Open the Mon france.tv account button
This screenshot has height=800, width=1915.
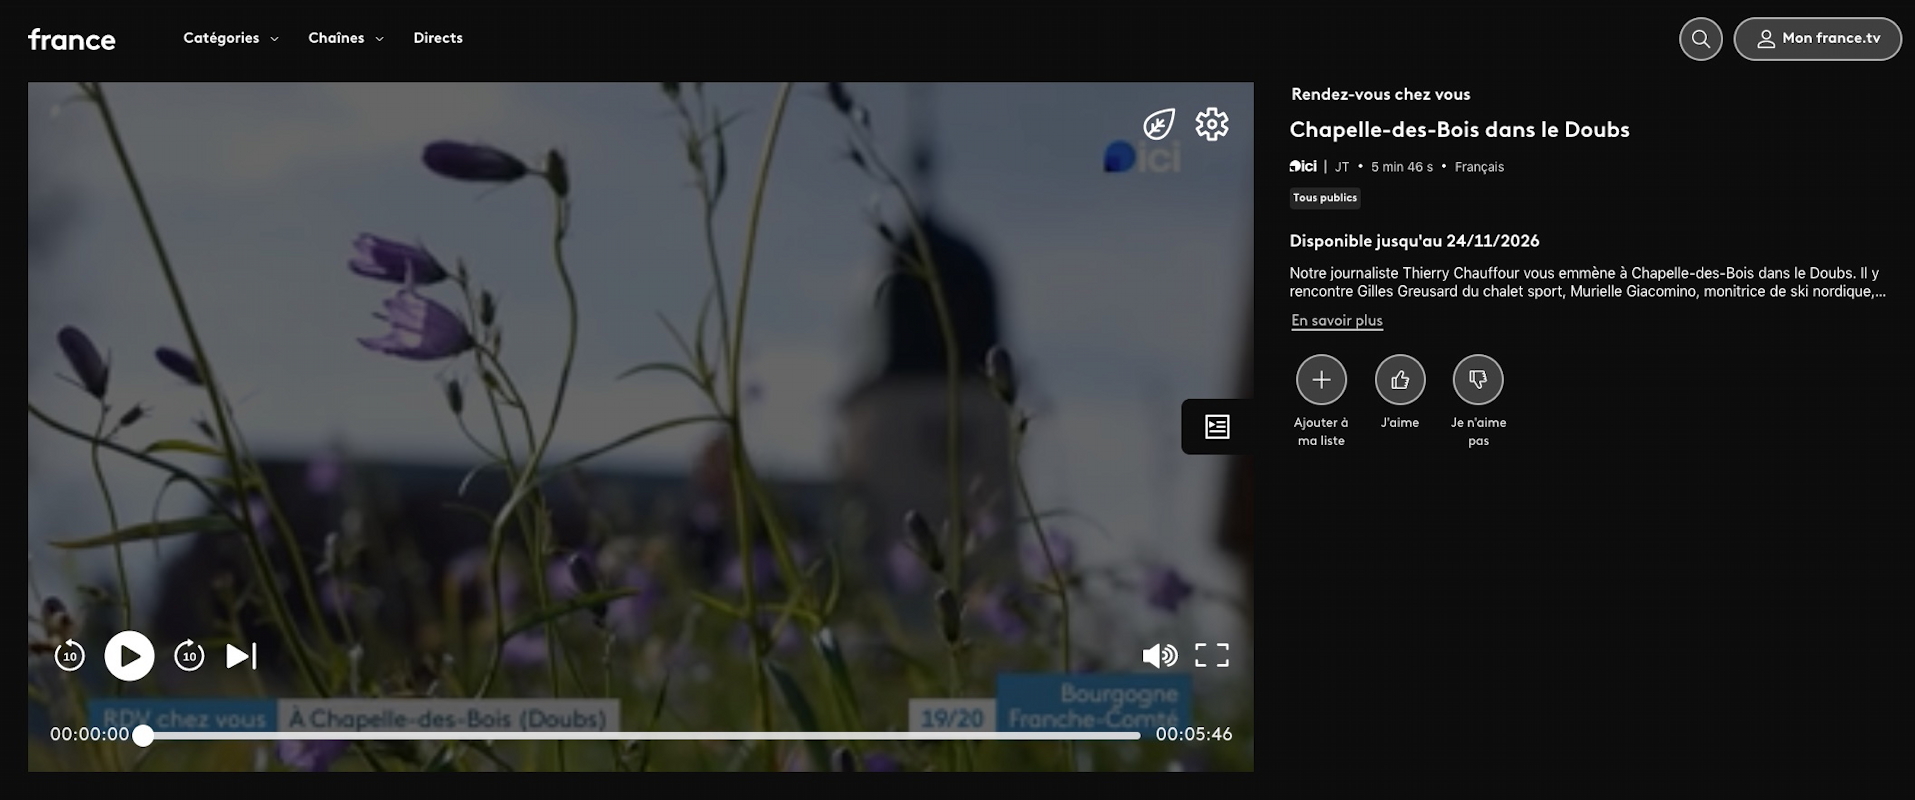click(x=1817, y=39)
